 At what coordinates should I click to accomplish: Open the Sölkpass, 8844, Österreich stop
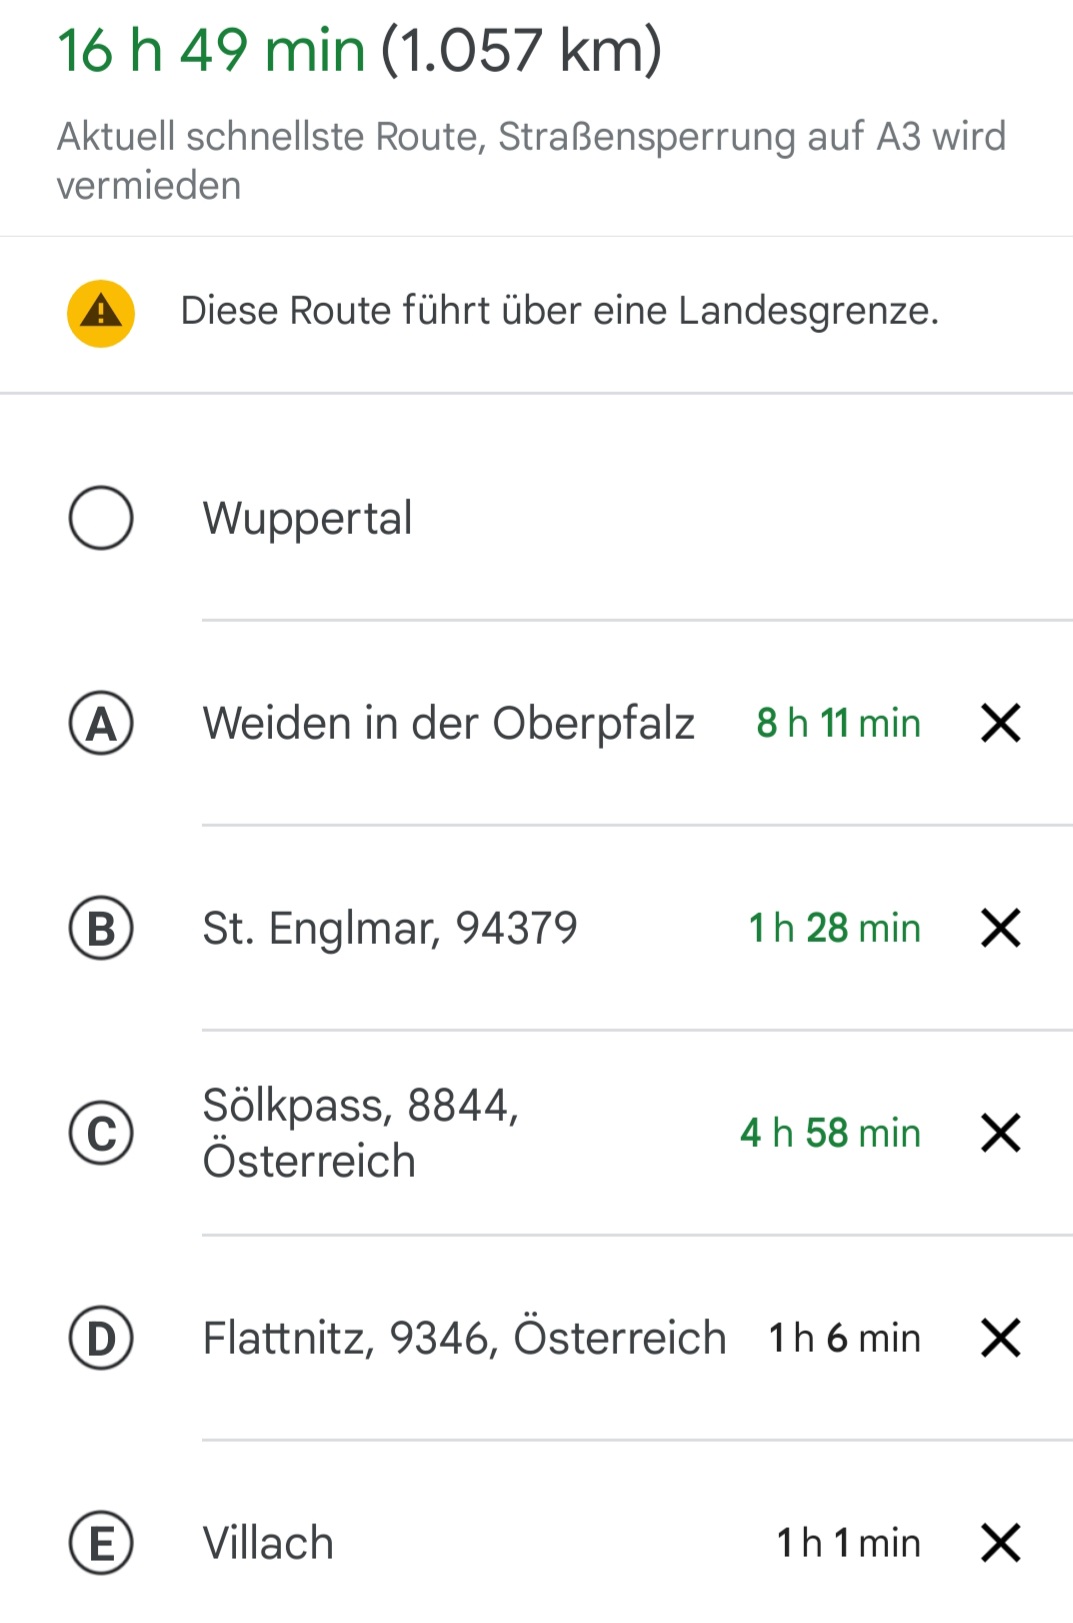click(x=361, y=1133)
